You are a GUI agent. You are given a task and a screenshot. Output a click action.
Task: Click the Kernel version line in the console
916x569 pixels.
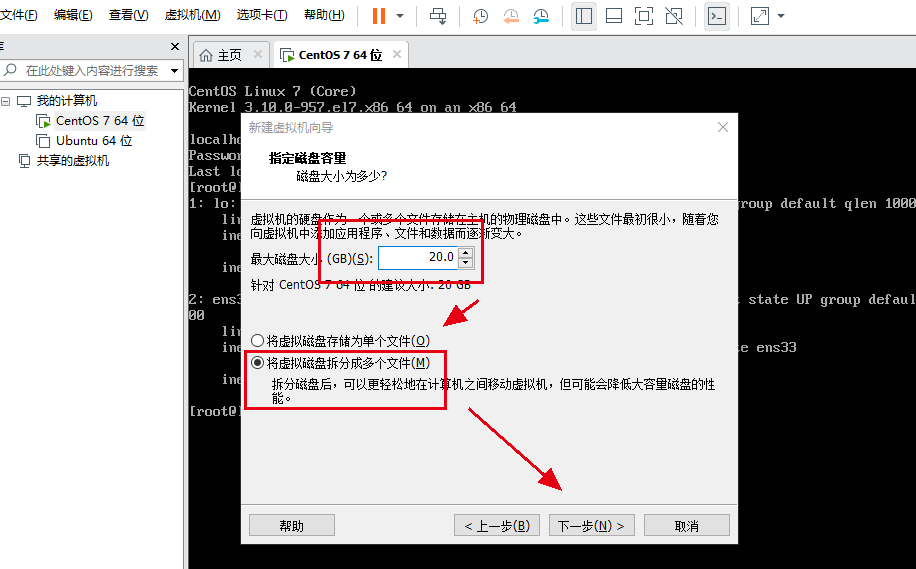coord(352,107)
